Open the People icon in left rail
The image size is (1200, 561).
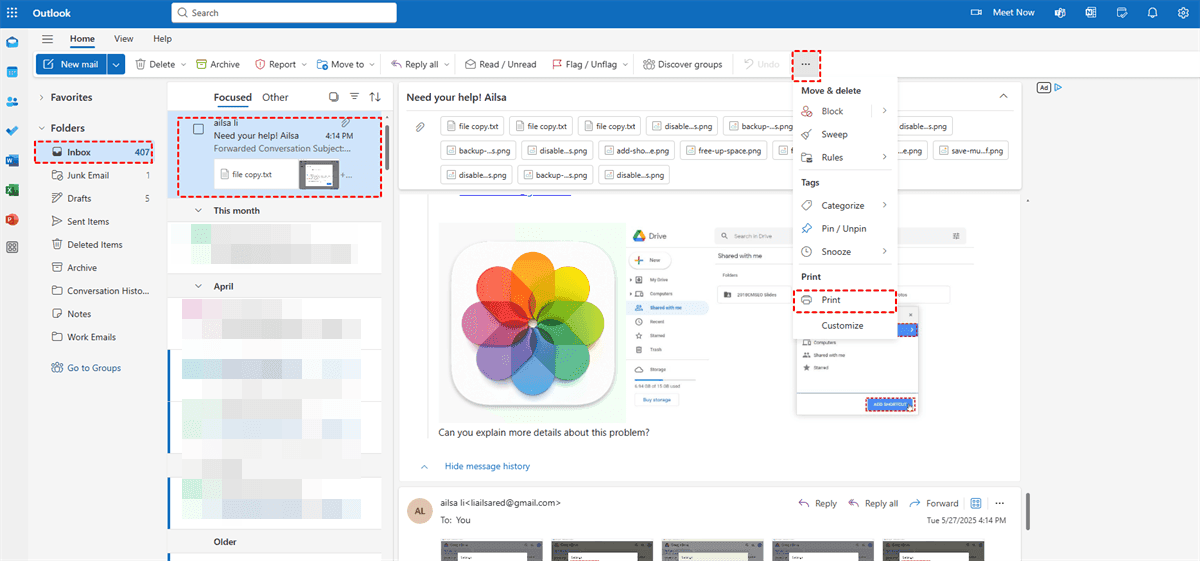pos(13,102)
